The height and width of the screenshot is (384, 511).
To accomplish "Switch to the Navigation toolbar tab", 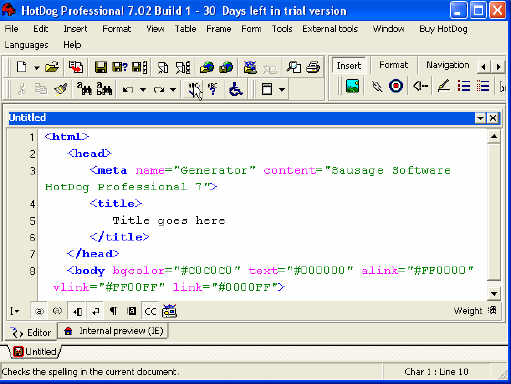I will tap(448, 65).
